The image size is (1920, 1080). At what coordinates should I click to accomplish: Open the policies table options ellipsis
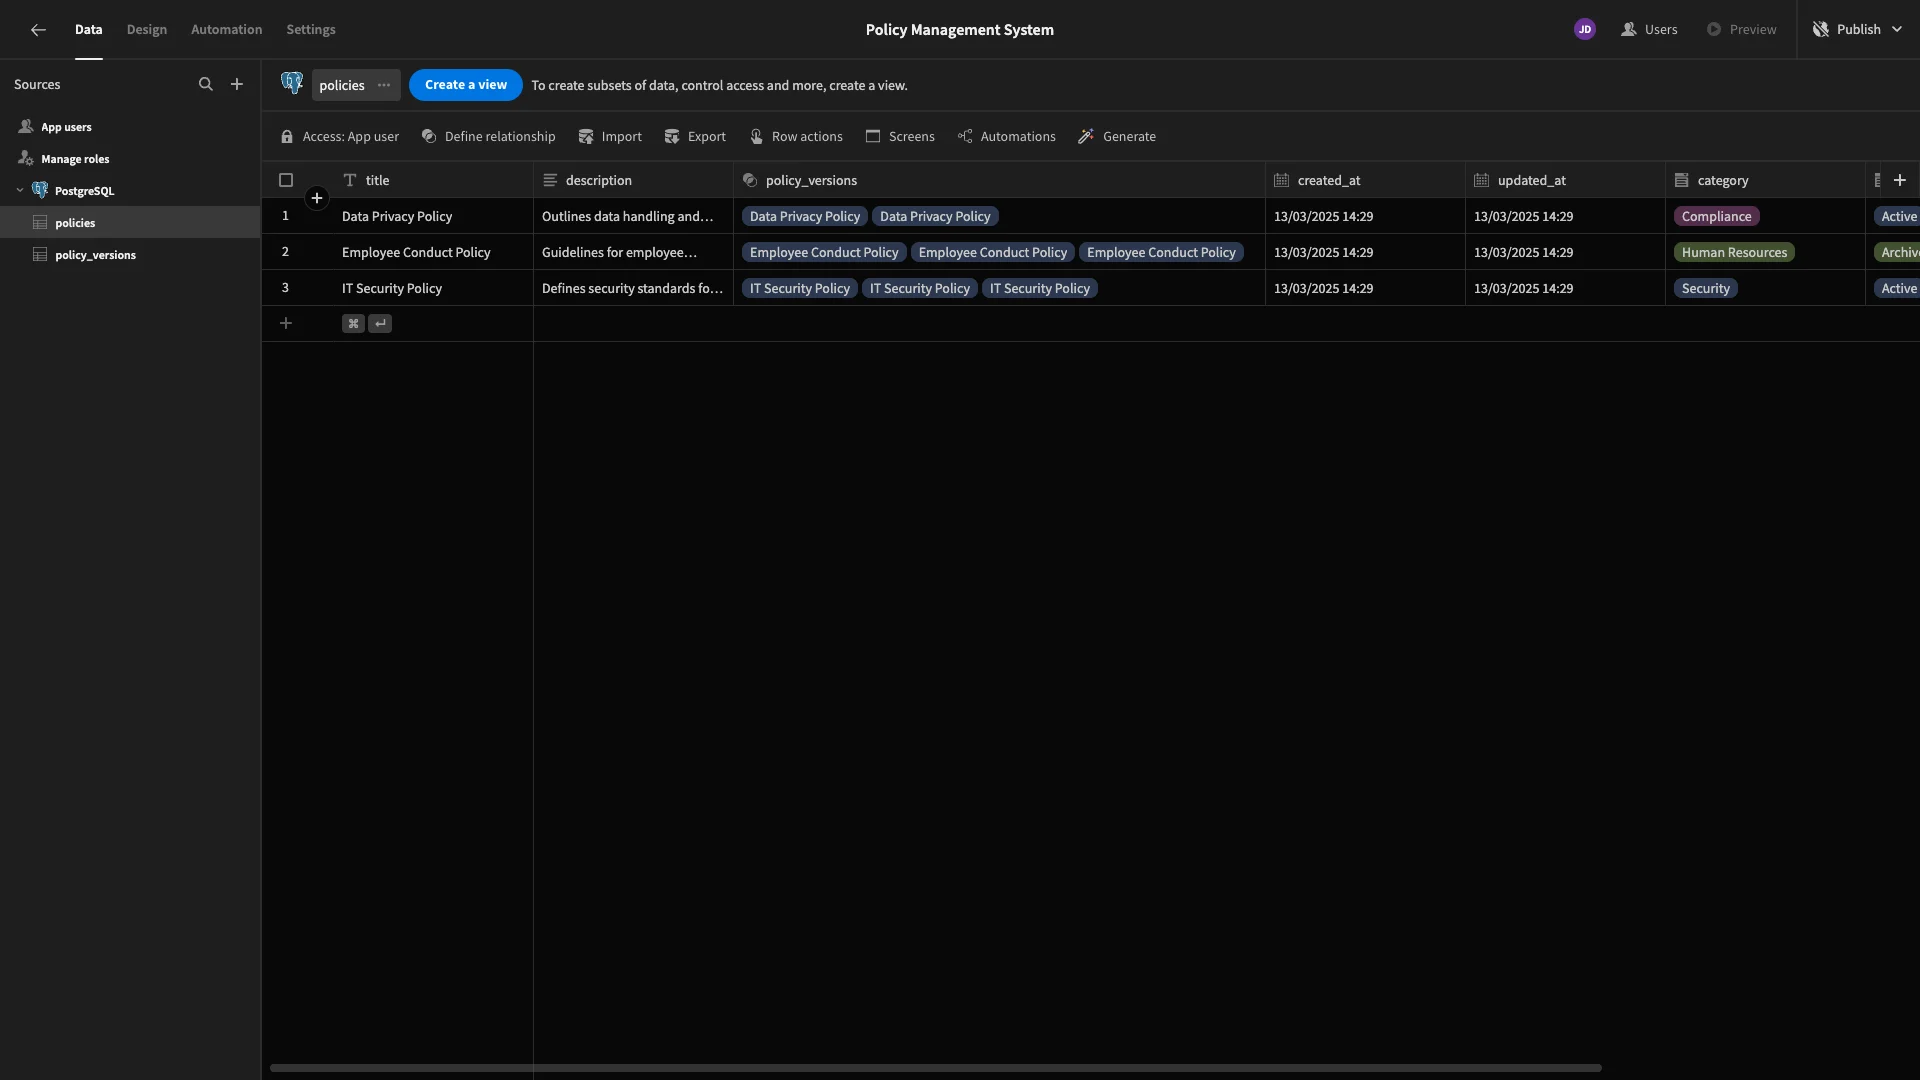(384, 85)
